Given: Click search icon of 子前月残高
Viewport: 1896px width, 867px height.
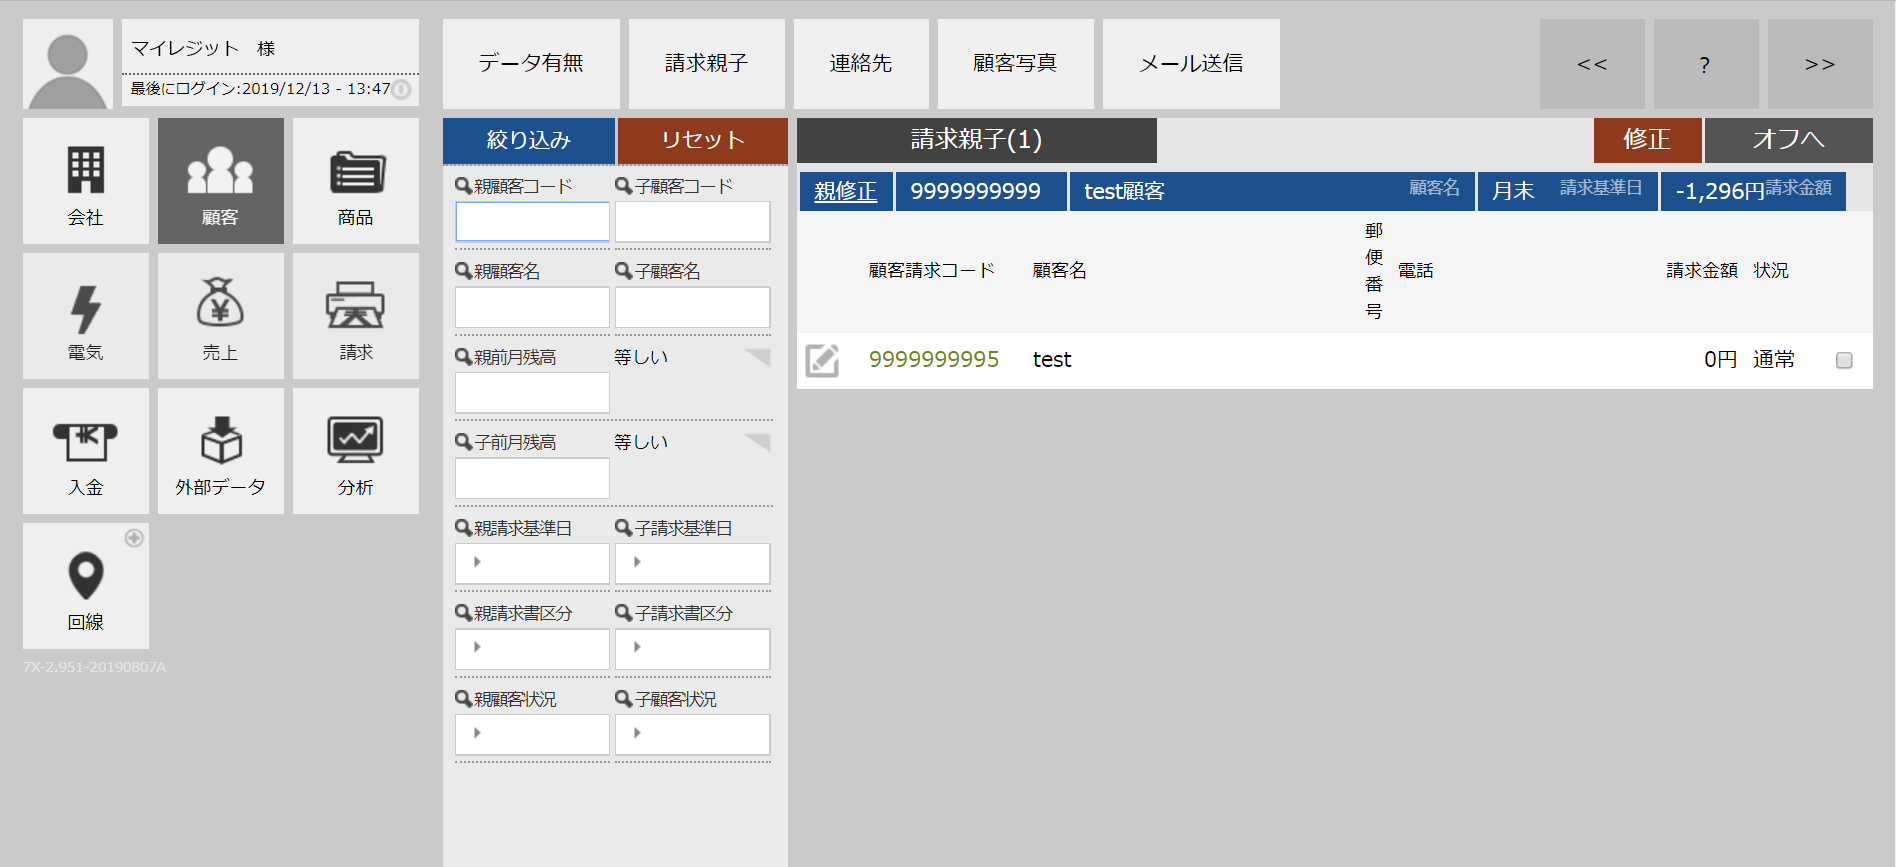Looking at the screenshot, I should click(x=463, y=442).
